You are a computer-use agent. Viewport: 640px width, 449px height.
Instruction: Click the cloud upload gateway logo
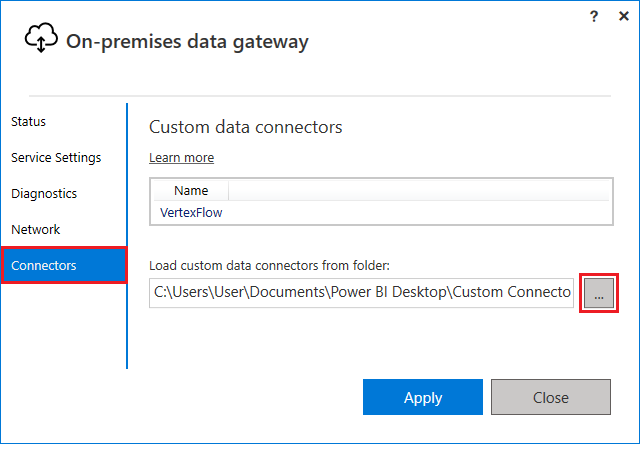pyautogui.click(x=41, y=38)
